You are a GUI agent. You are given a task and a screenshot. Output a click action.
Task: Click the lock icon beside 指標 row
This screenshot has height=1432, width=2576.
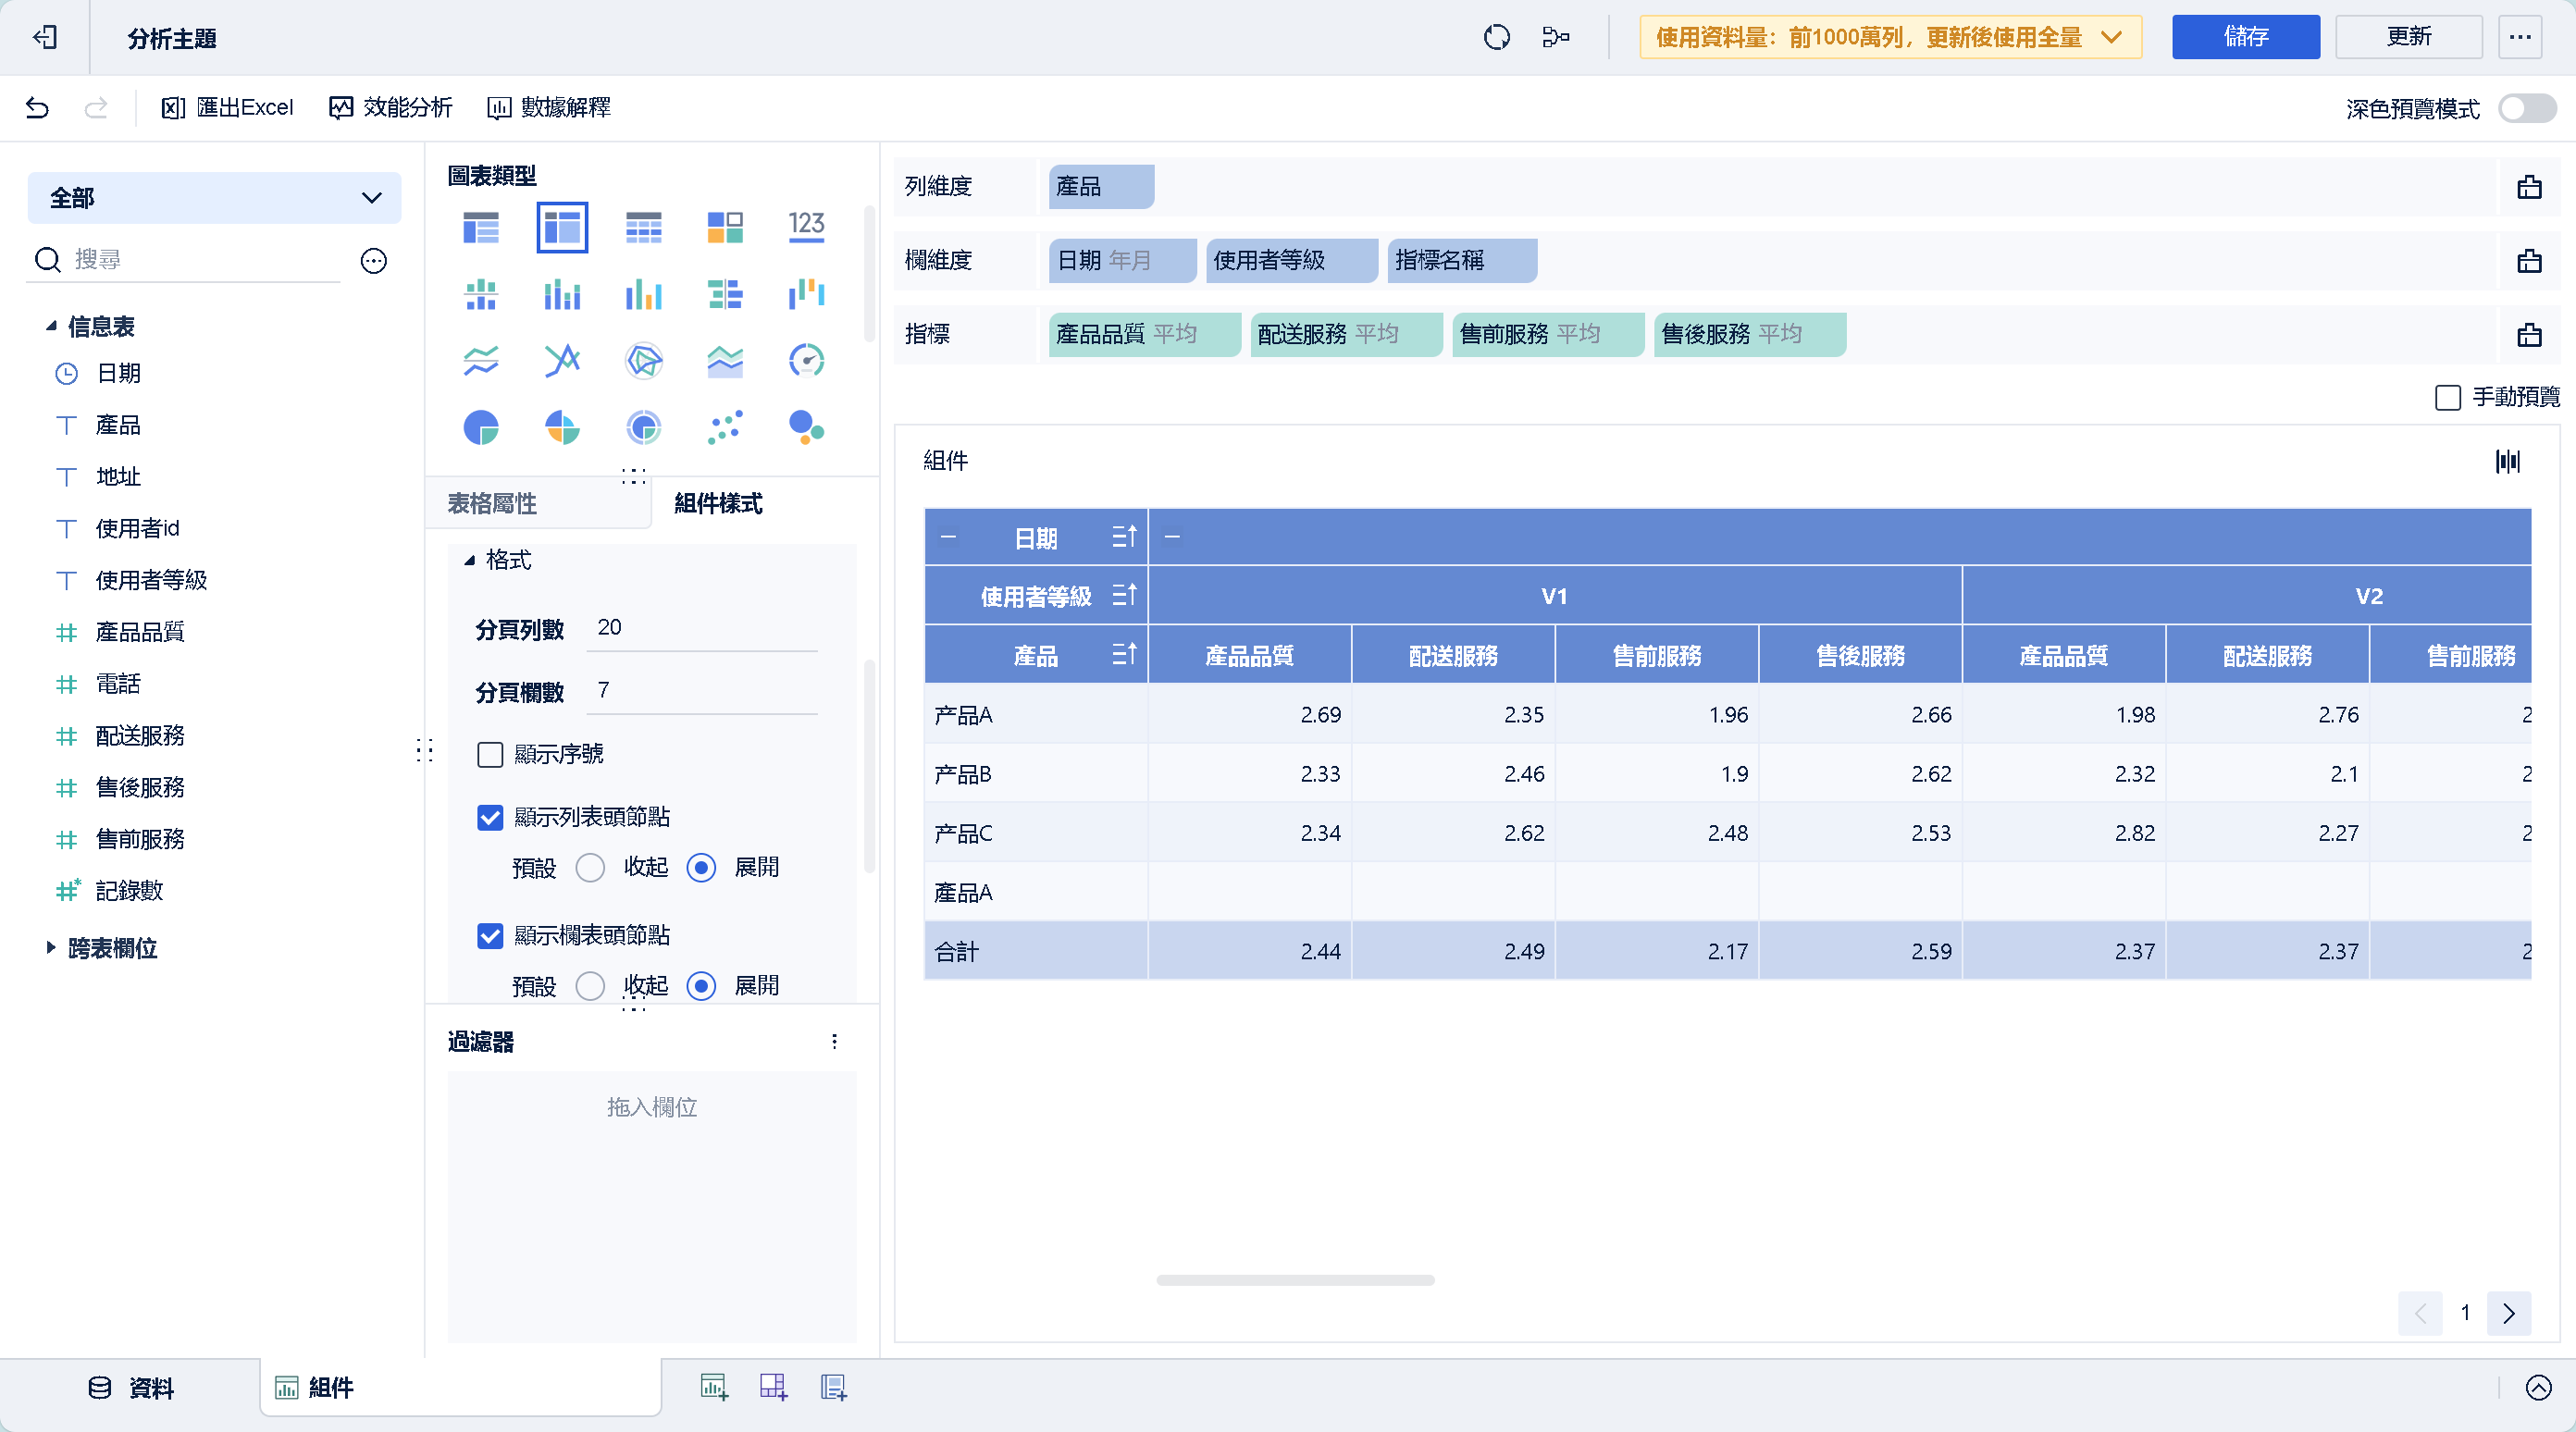tap(2530, 335)
